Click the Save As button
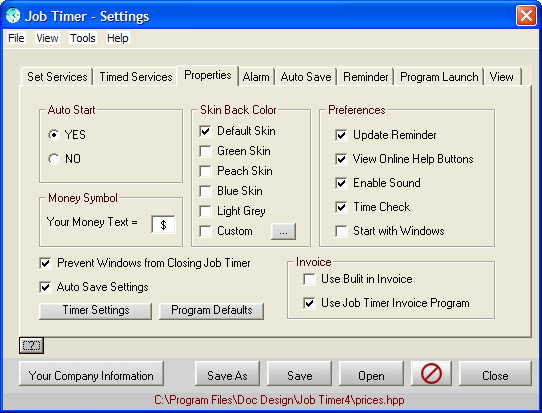Image resolution: width=542 pixels, height=413 pixels. [227, 374]
